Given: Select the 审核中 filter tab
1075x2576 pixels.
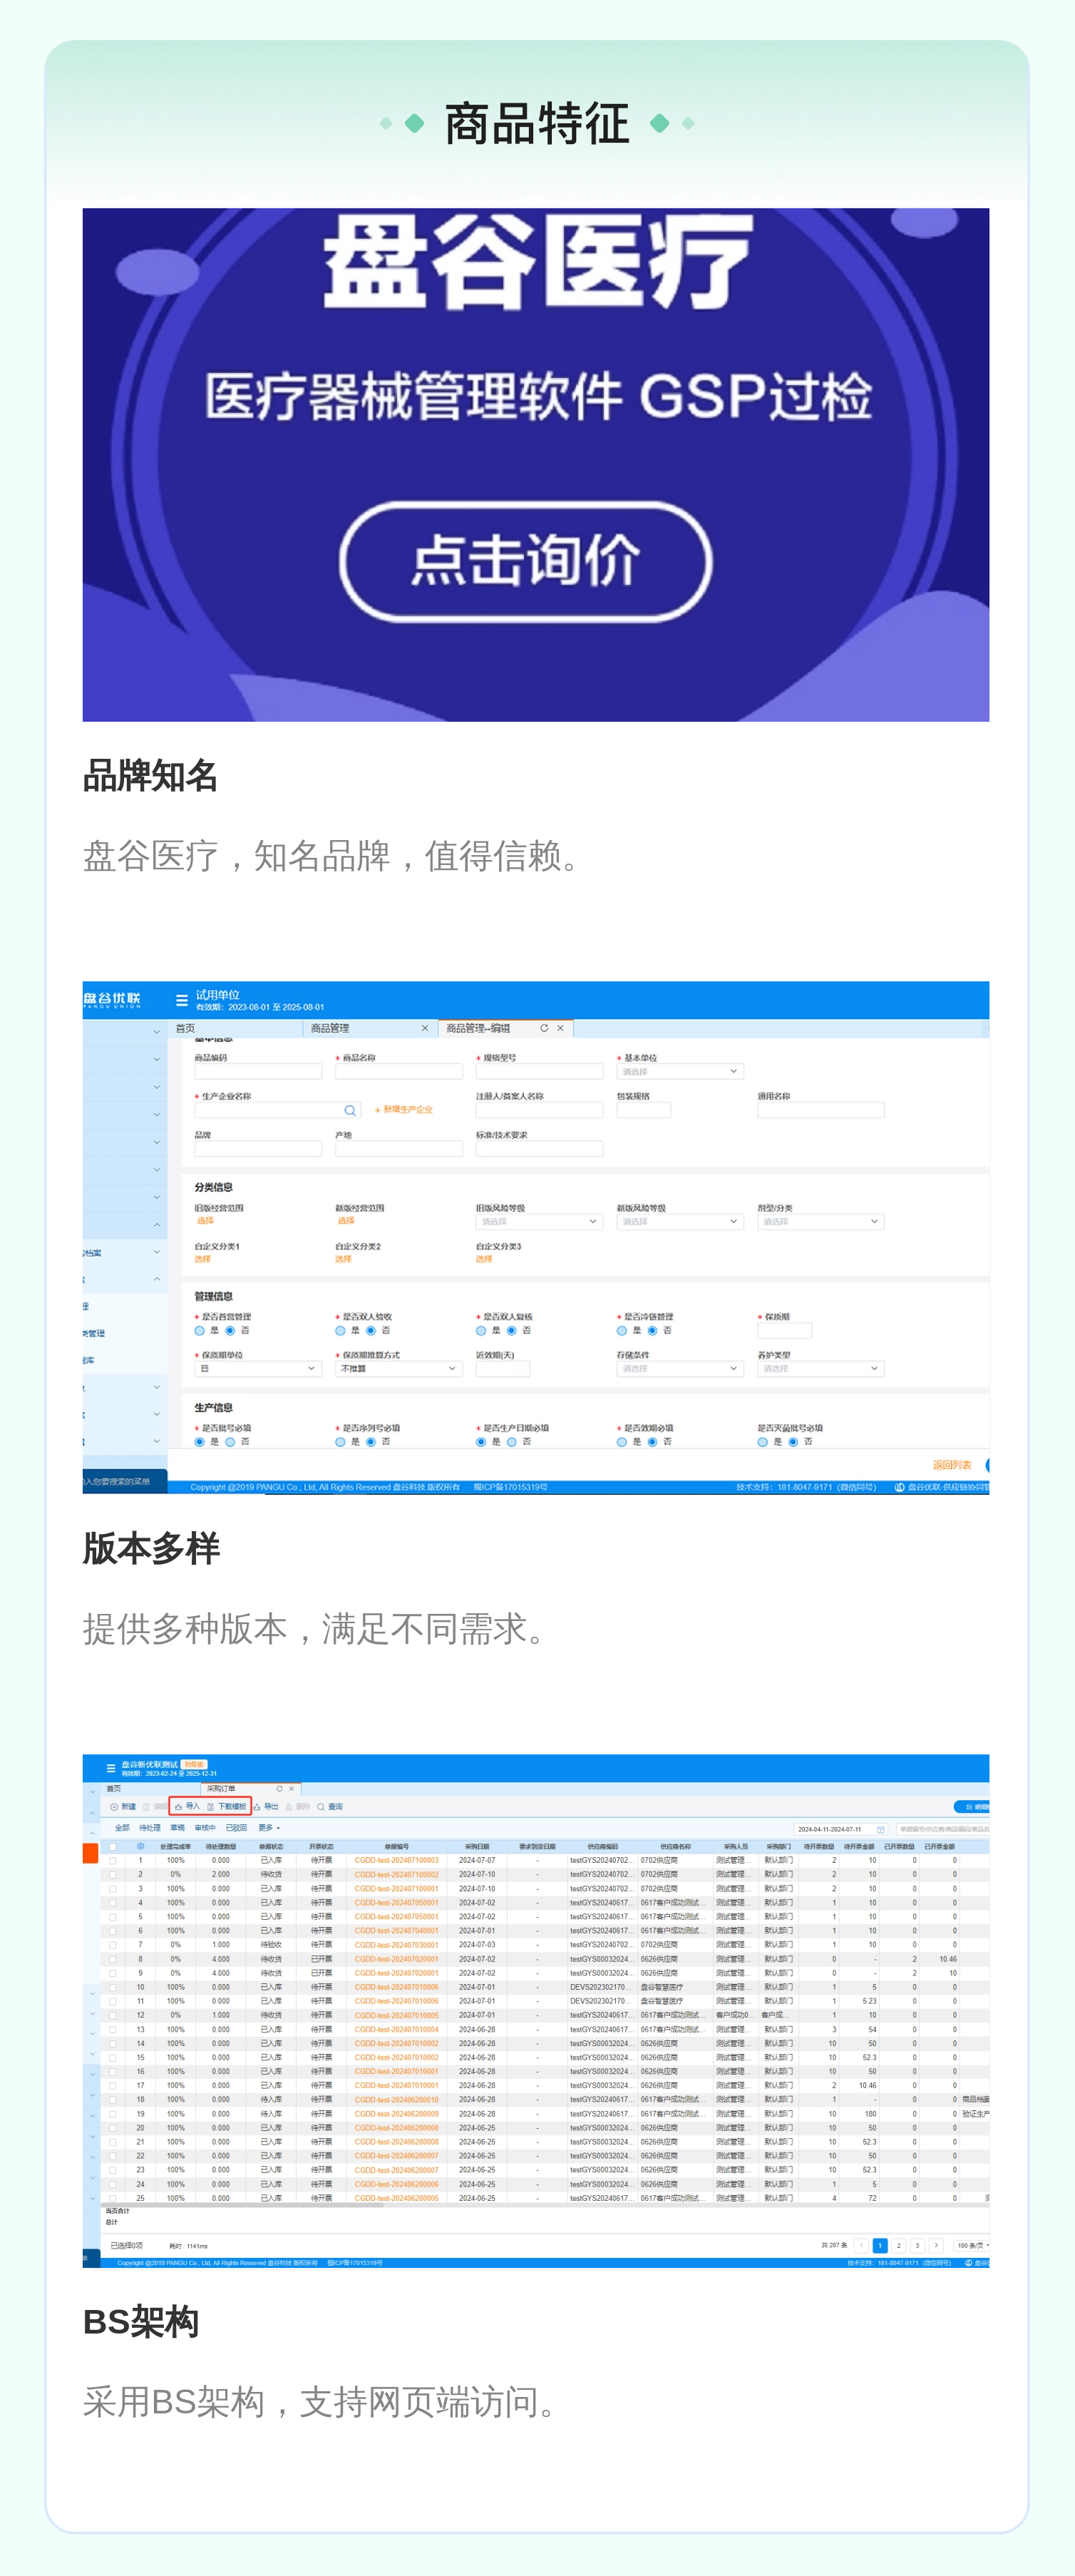Looking at the screenshot, I should coord(205,1828).
